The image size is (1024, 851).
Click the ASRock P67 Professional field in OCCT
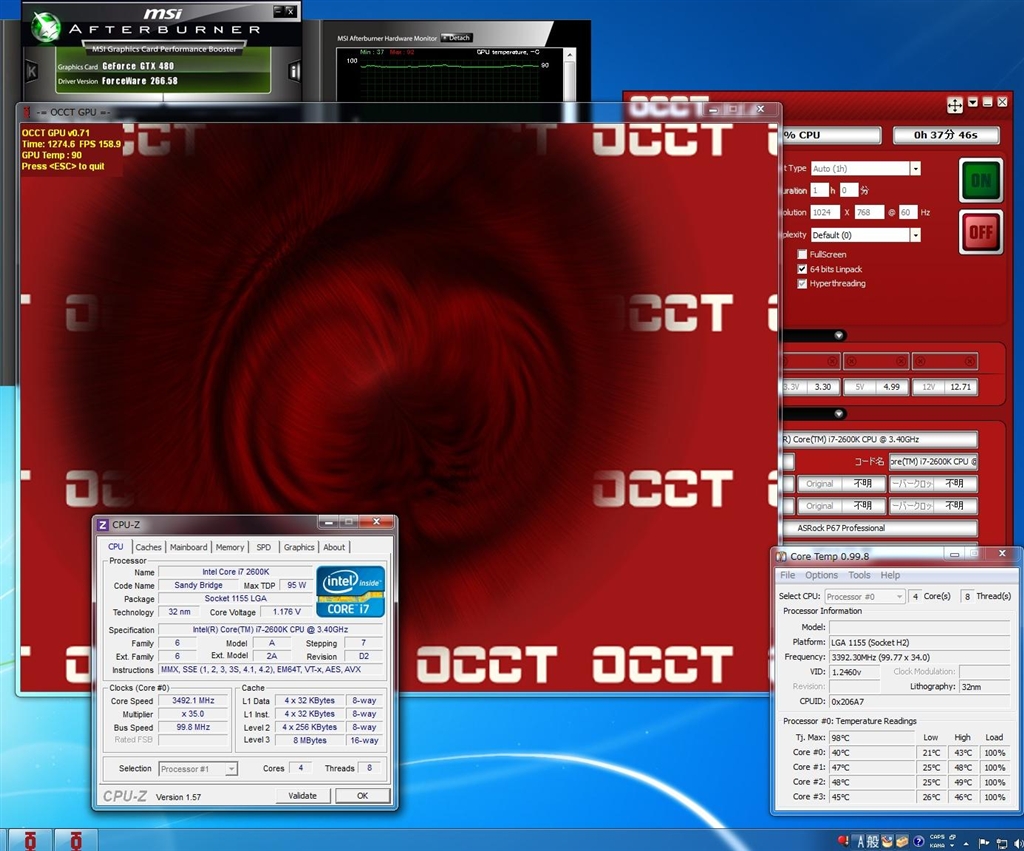(x=880, y=528)
